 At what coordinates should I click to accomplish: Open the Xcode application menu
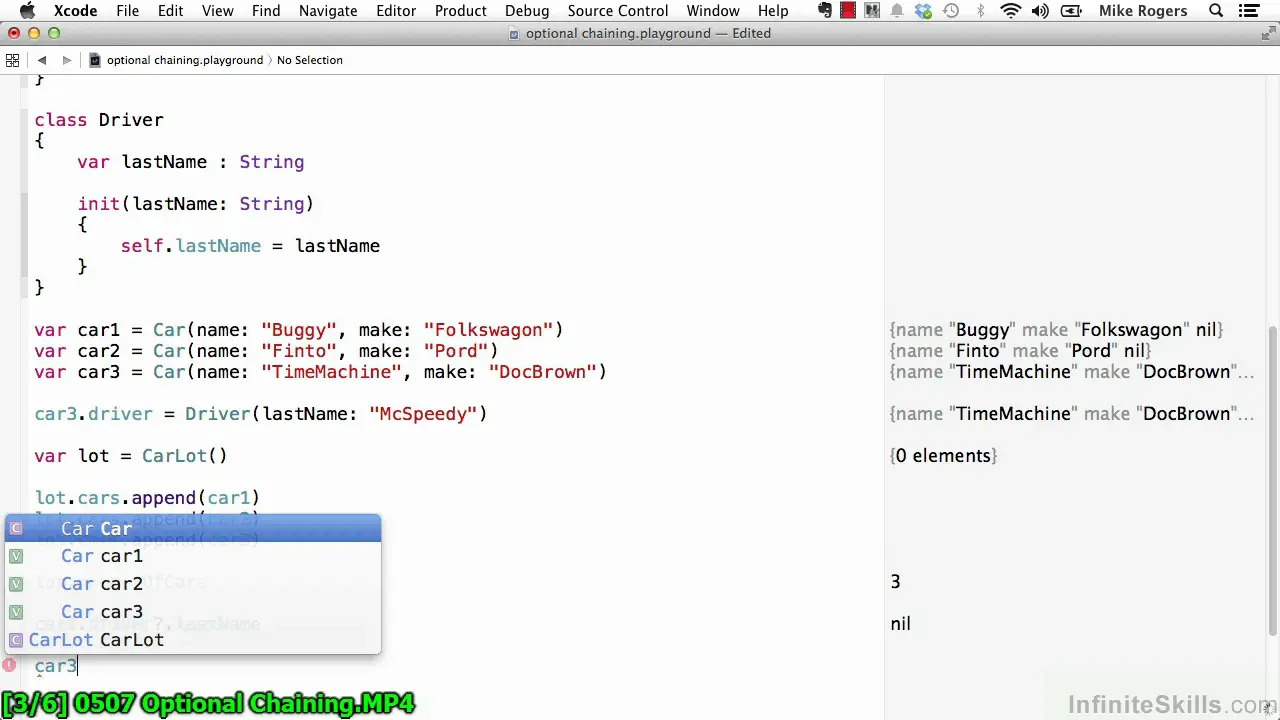pyautogui.click(x=75, y=11)
